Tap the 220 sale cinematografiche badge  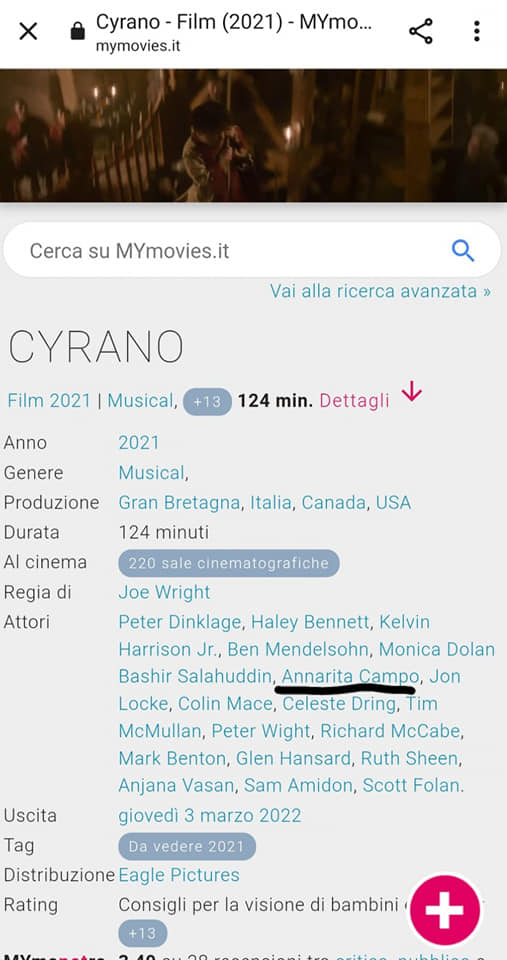[228, 563]
